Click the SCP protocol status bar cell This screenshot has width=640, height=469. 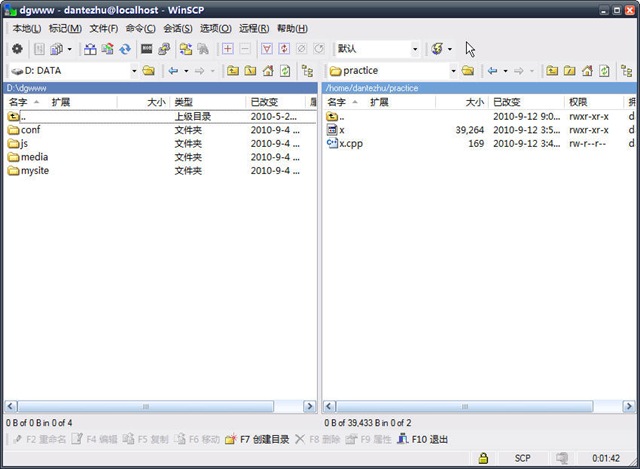522,458
